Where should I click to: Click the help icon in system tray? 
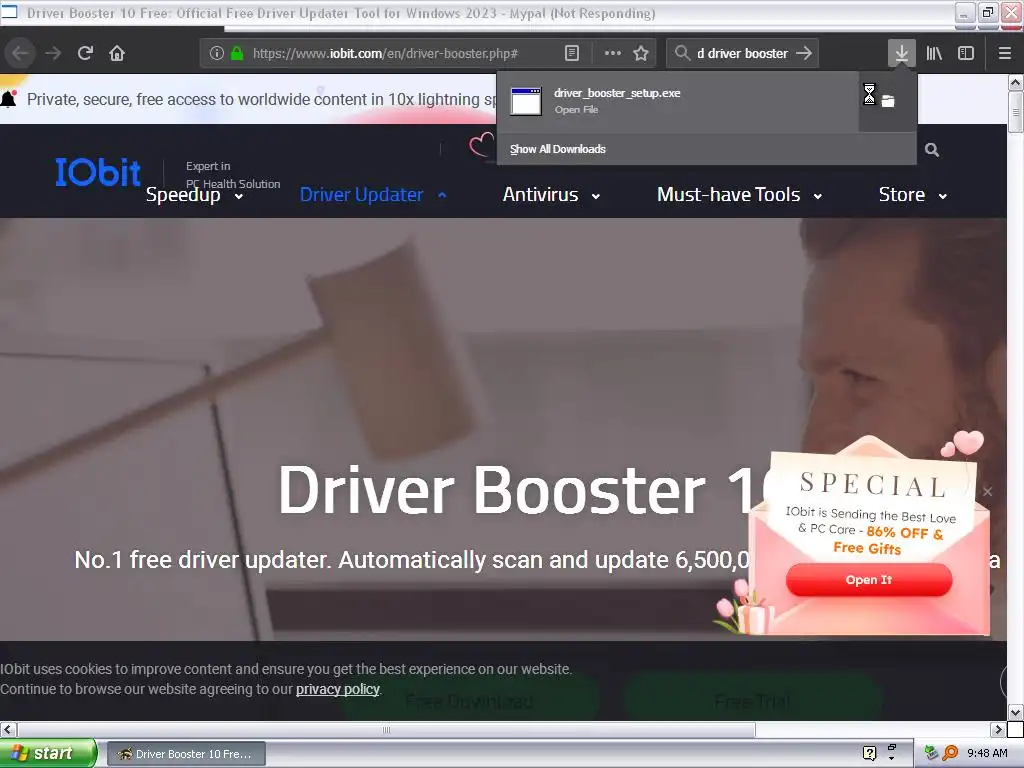tap(869, 753)
